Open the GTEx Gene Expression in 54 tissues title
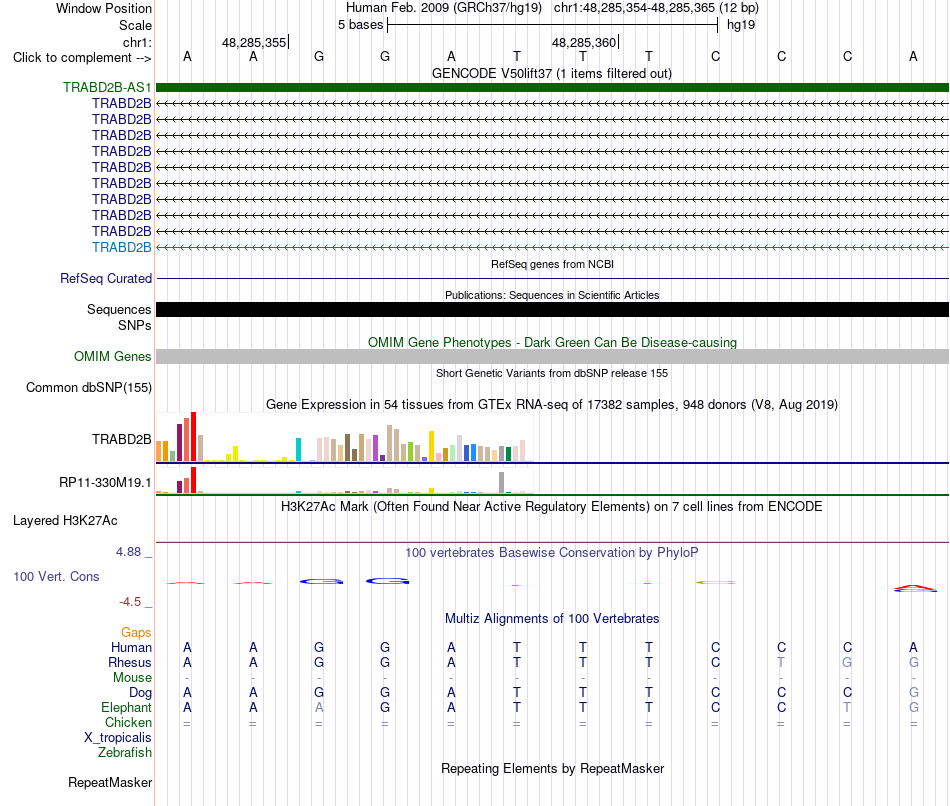Viewport: 950px width, 806px height. [x=552, y=404]
